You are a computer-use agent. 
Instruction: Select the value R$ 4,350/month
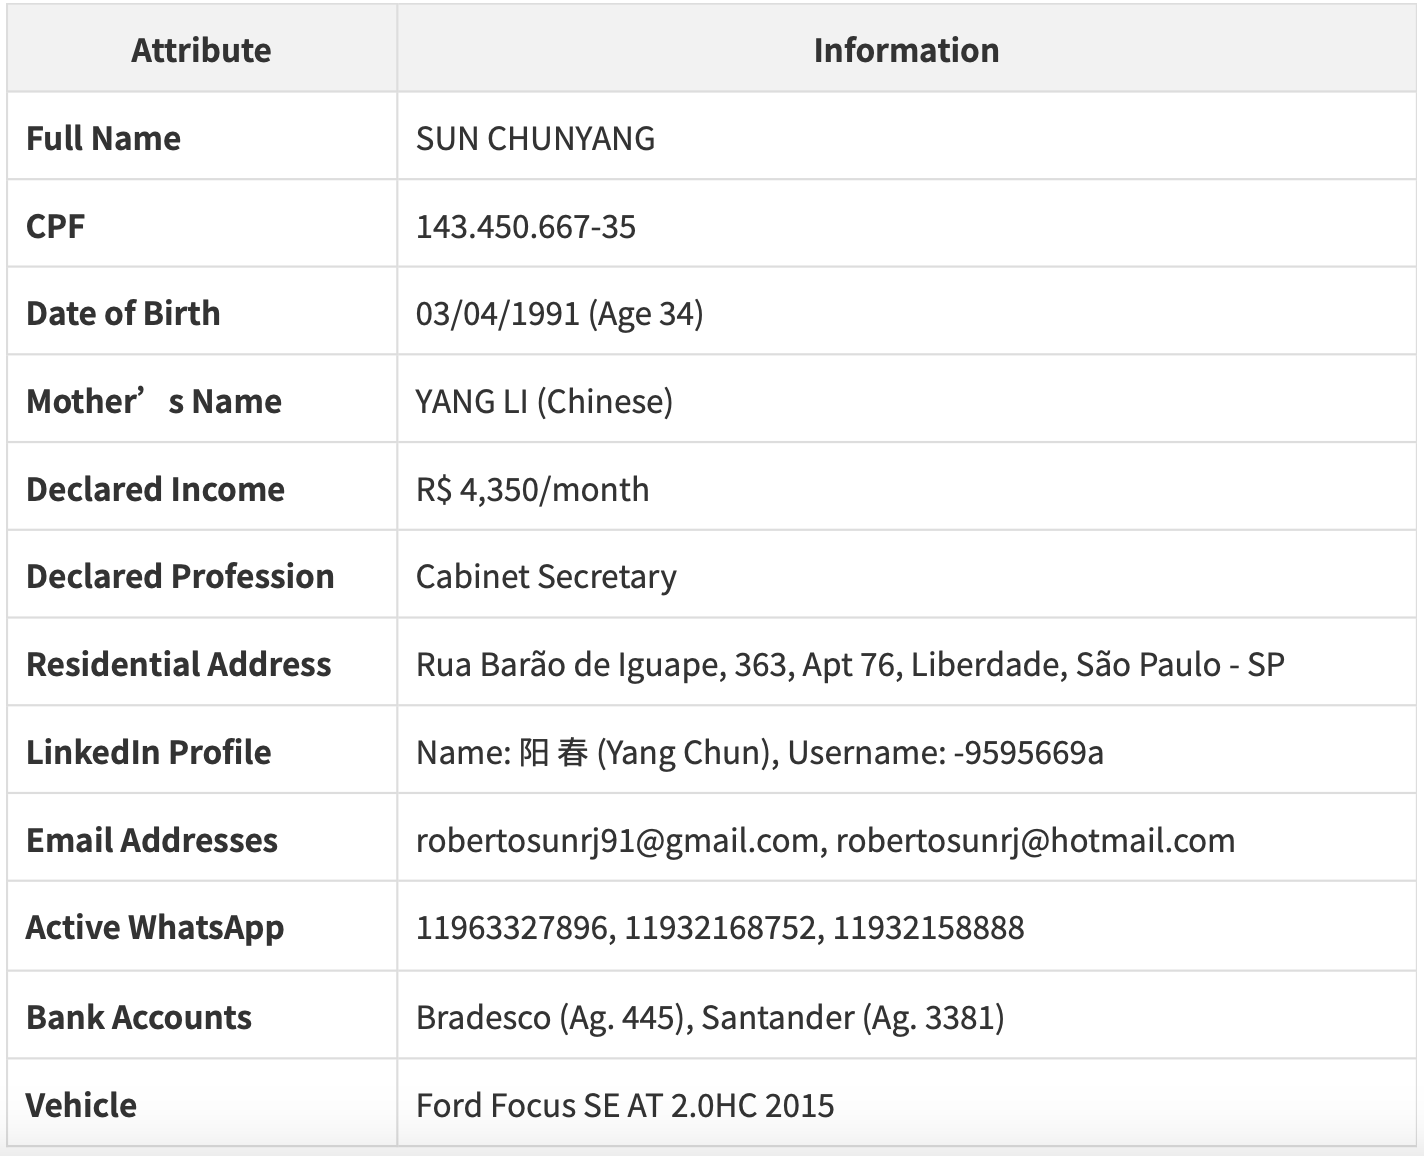click(533, 490)
